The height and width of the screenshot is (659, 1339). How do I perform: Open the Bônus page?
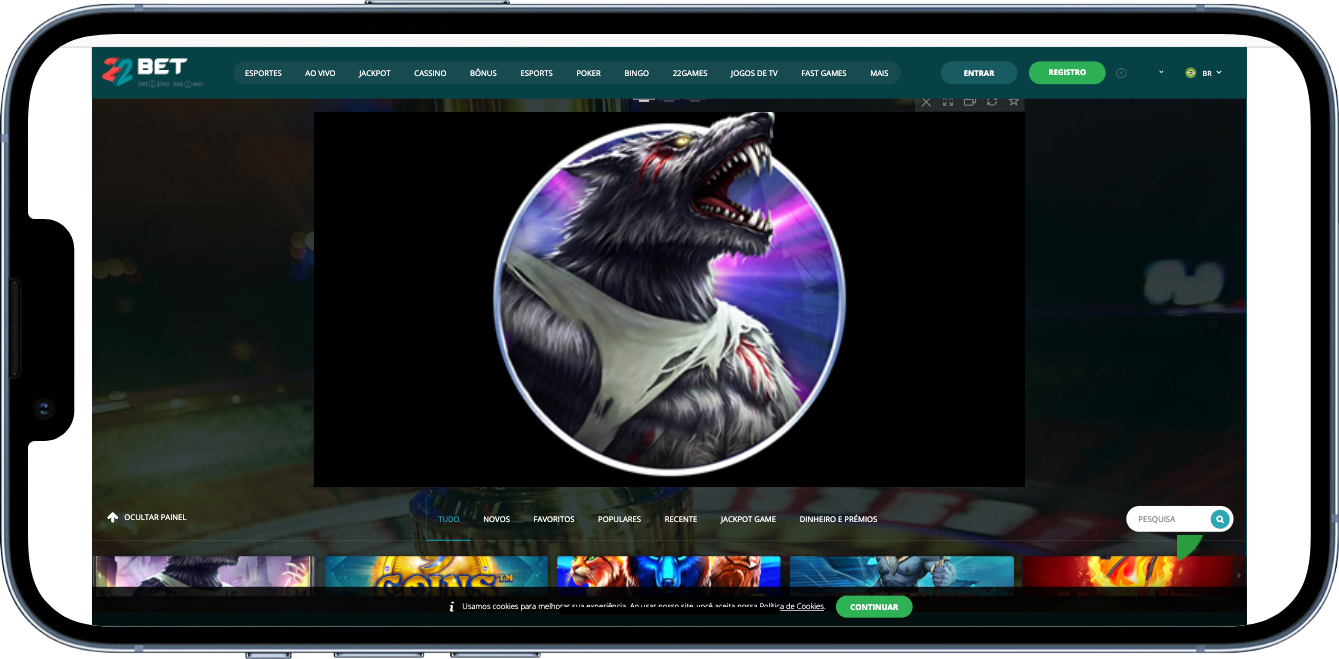[483, 73]
